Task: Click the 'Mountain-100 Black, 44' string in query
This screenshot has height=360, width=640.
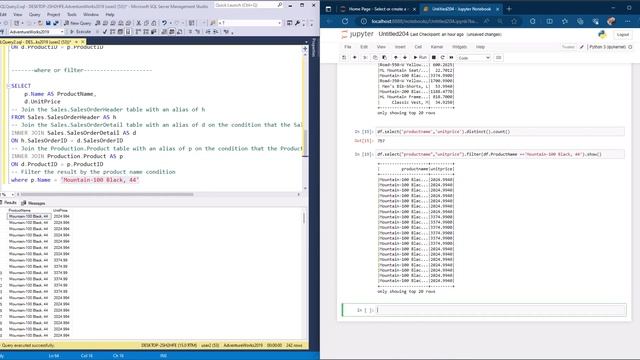Action: tap(100, 180)
